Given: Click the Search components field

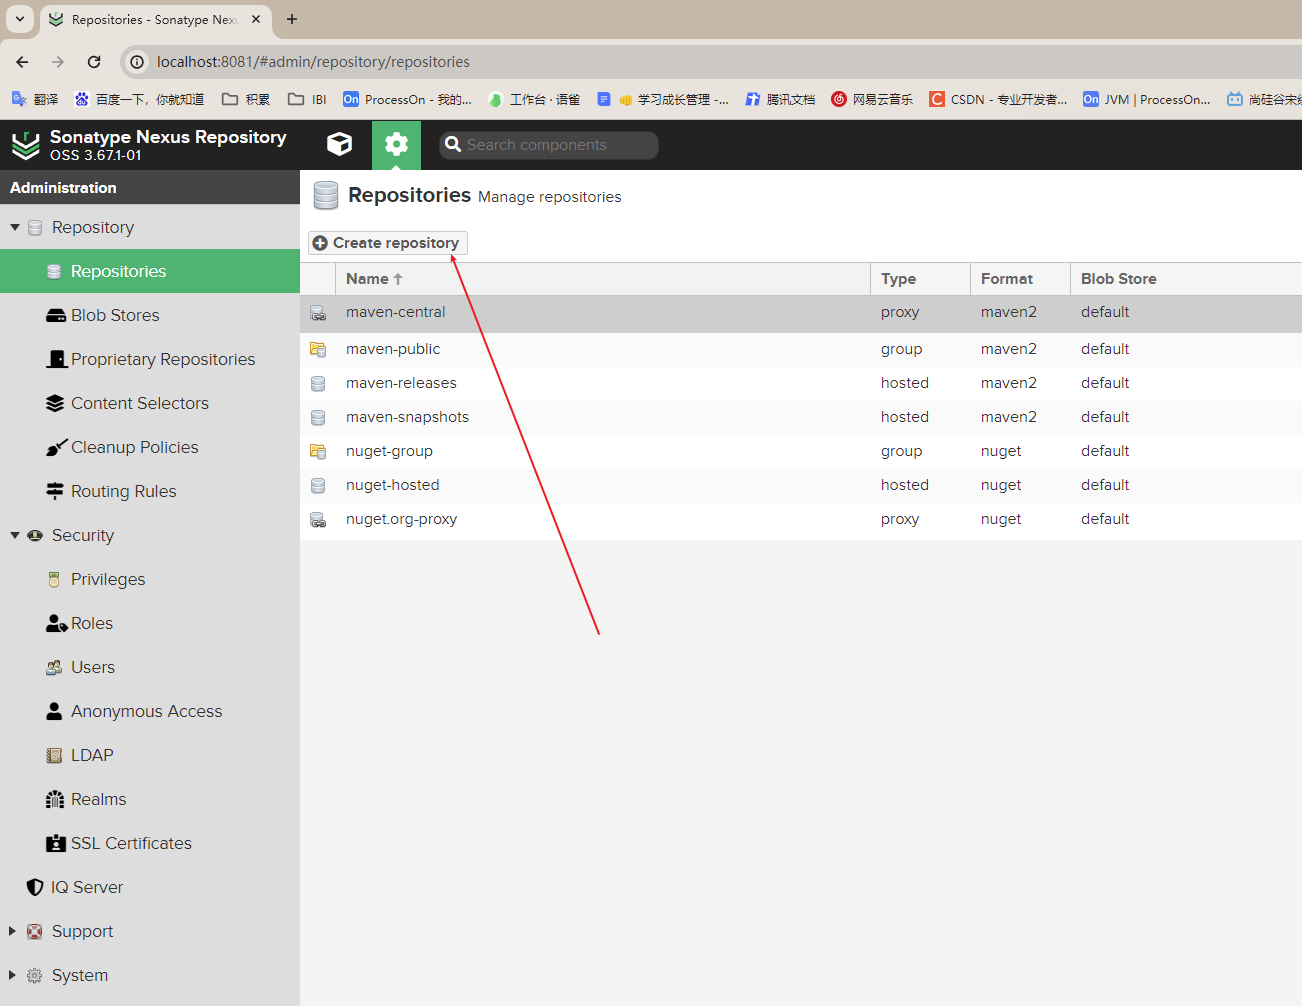Looking at the screenshot, I should pos(549,145).
